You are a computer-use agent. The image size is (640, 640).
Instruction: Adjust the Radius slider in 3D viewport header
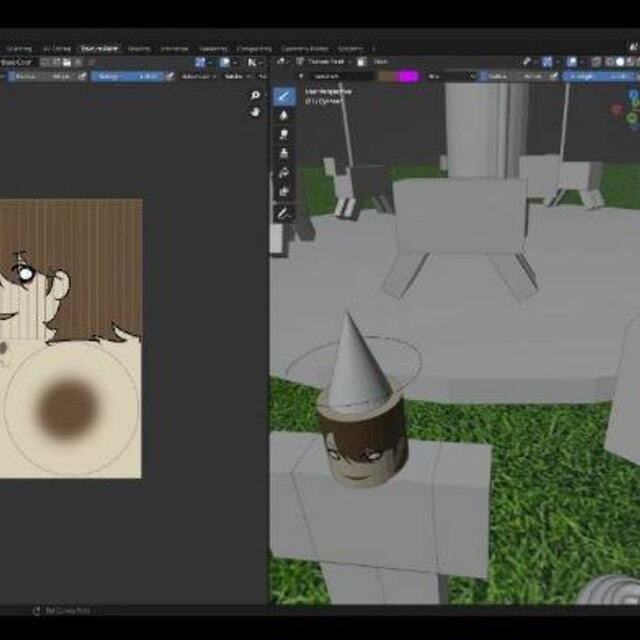tap(514, 76)
